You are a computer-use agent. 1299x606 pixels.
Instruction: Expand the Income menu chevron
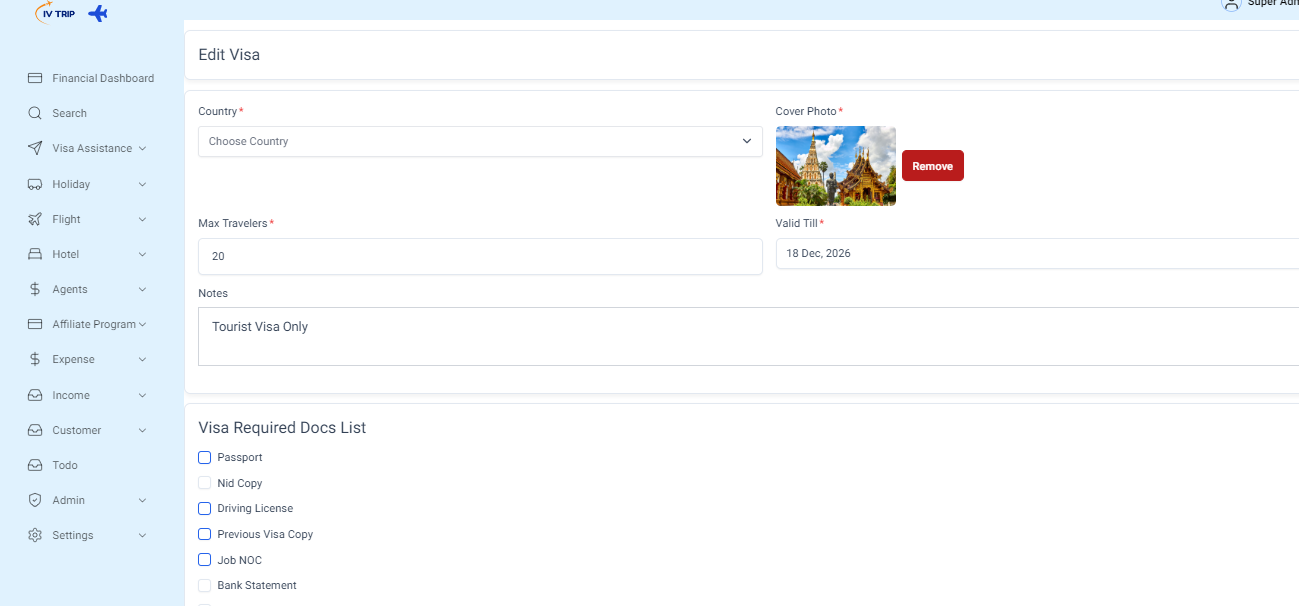(142, 395)
